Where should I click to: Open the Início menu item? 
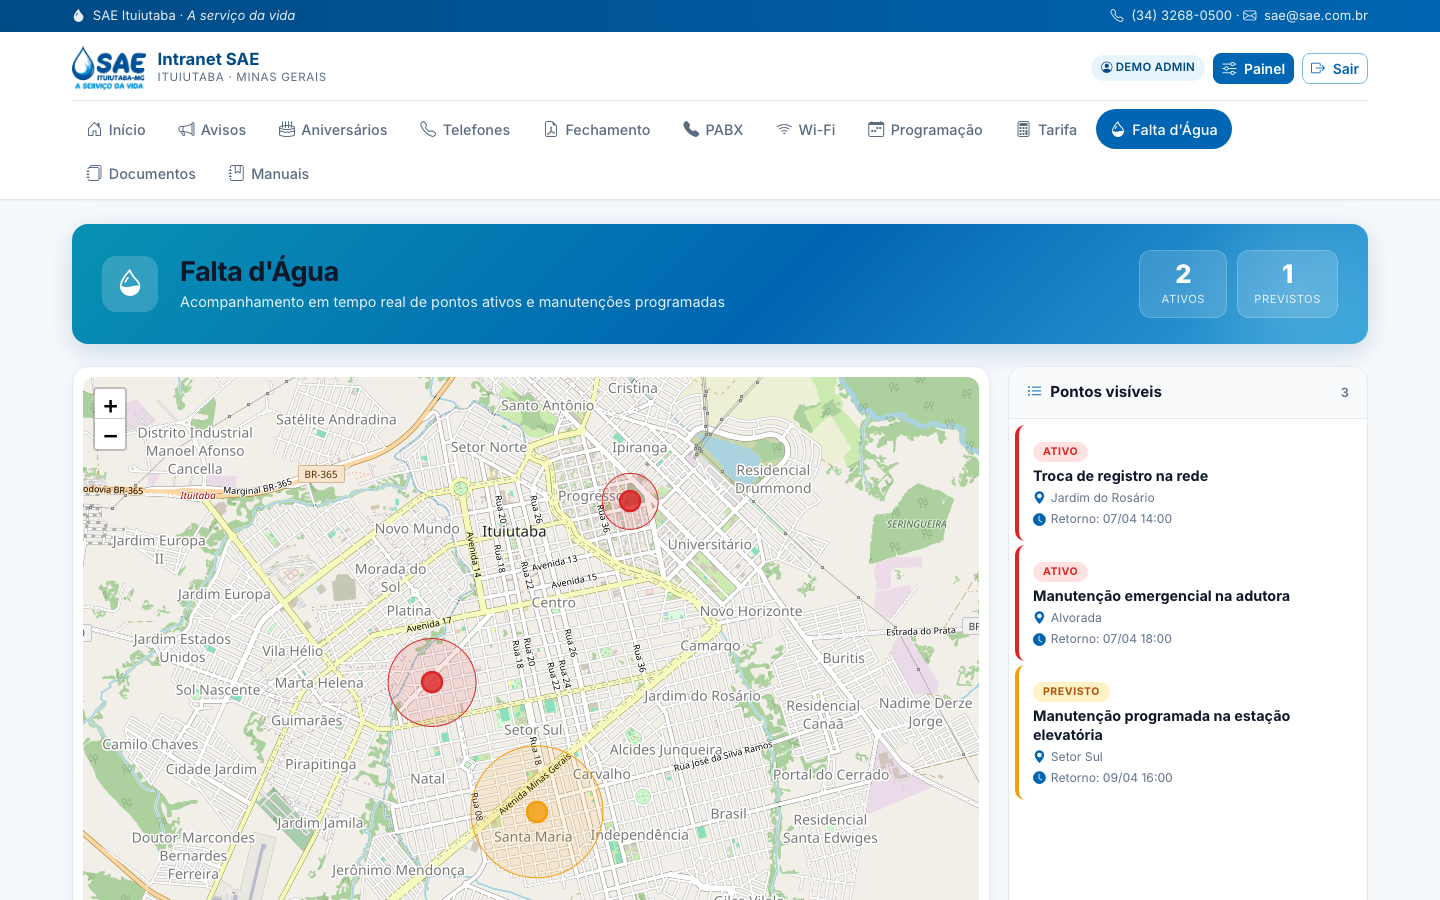116,129
